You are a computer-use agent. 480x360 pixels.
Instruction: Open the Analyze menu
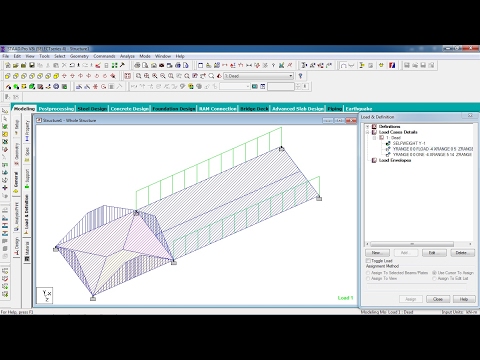[127, 56]
